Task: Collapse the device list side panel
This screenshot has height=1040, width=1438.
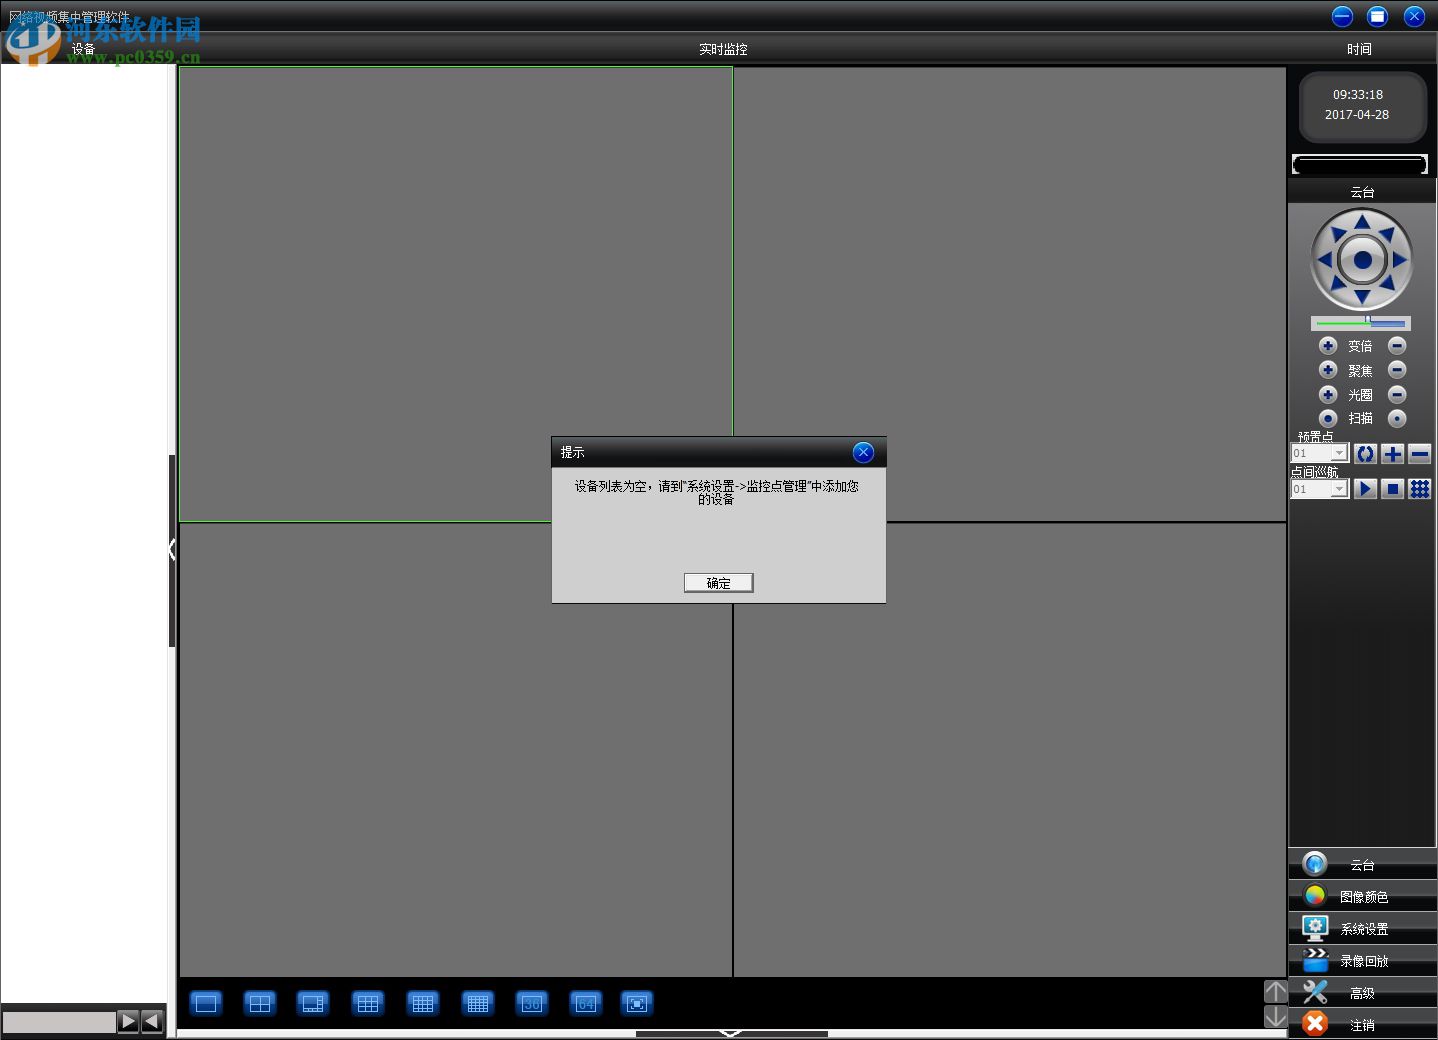Action: pyautogui.click(x=172, y=550)
